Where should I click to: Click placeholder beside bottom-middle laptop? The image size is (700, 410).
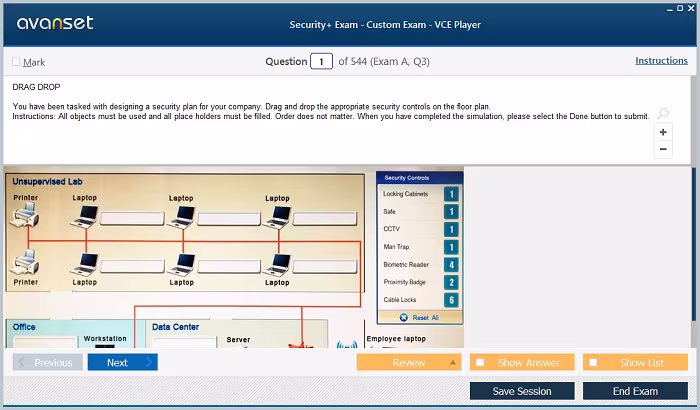[229, 266]
